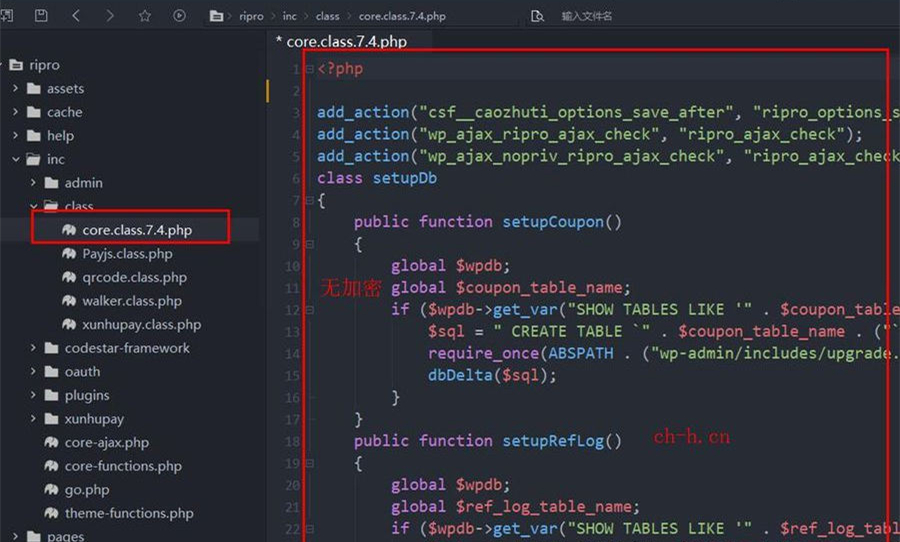The image size is (900, 542).
Task: Click 'inc' in the breadcrumb path
Action: pyautogui.click(x=290, y=16)
